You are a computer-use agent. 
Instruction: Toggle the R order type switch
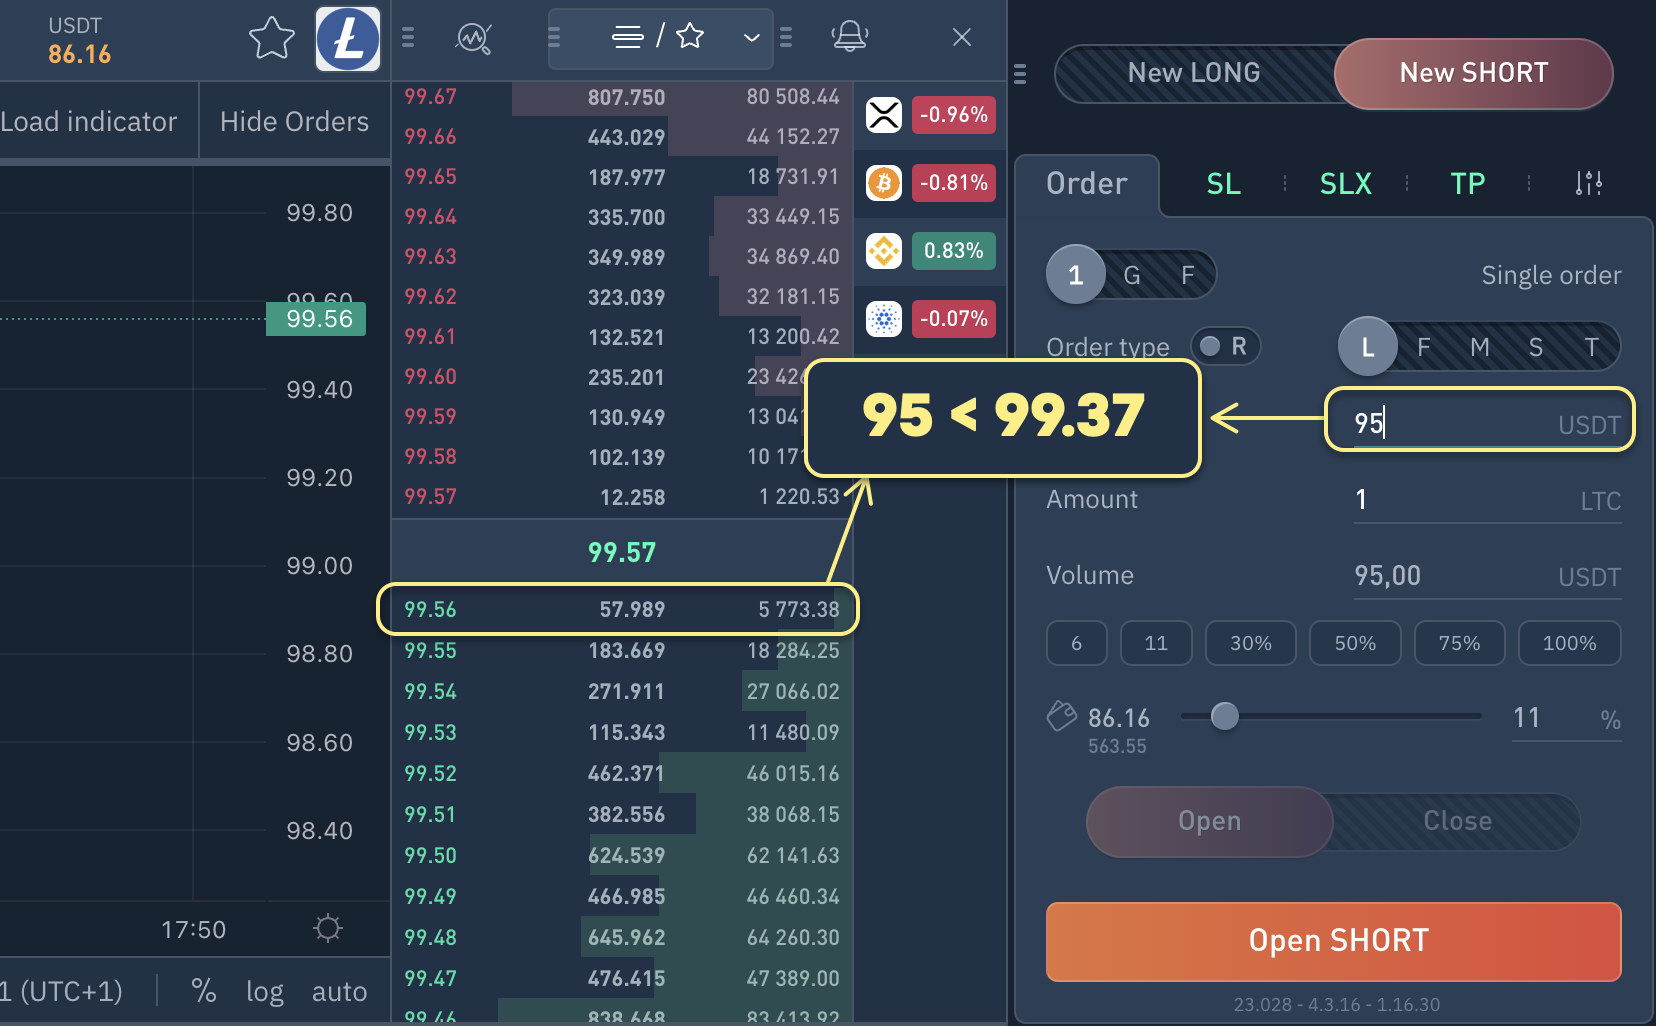tap(1225, 346)
